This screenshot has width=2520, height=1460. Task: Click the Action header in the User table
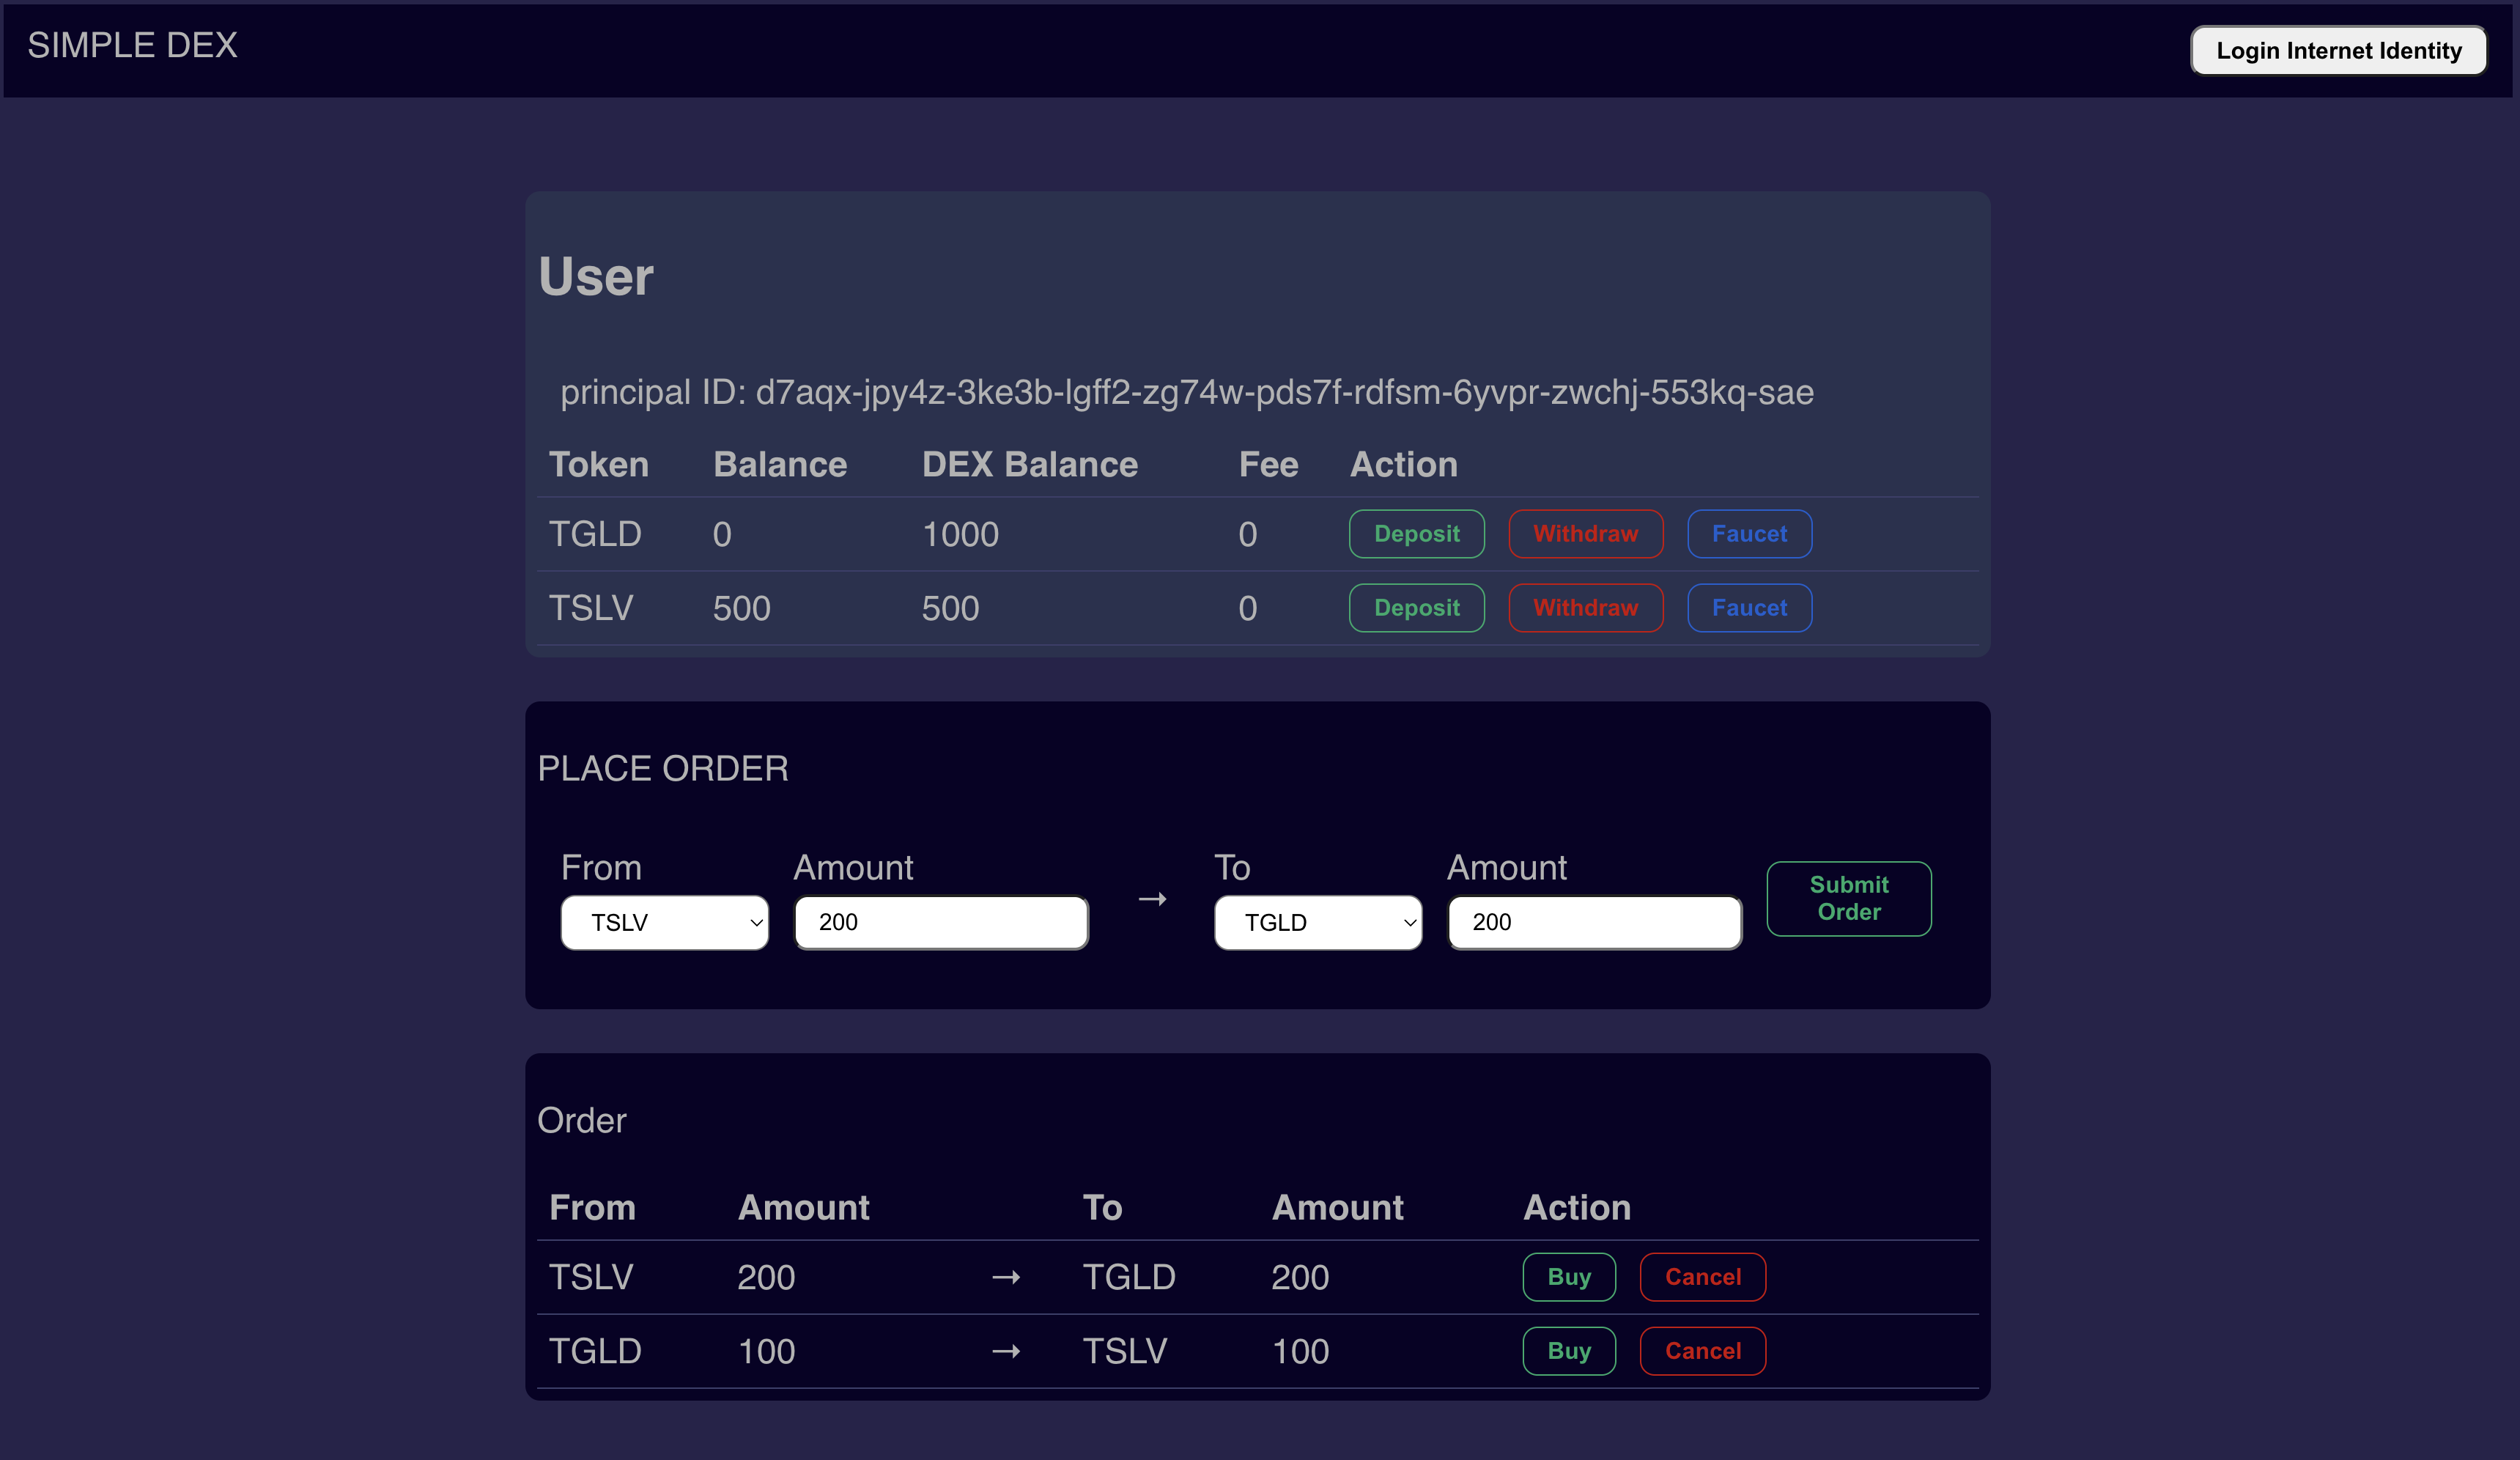point(1404,464)
